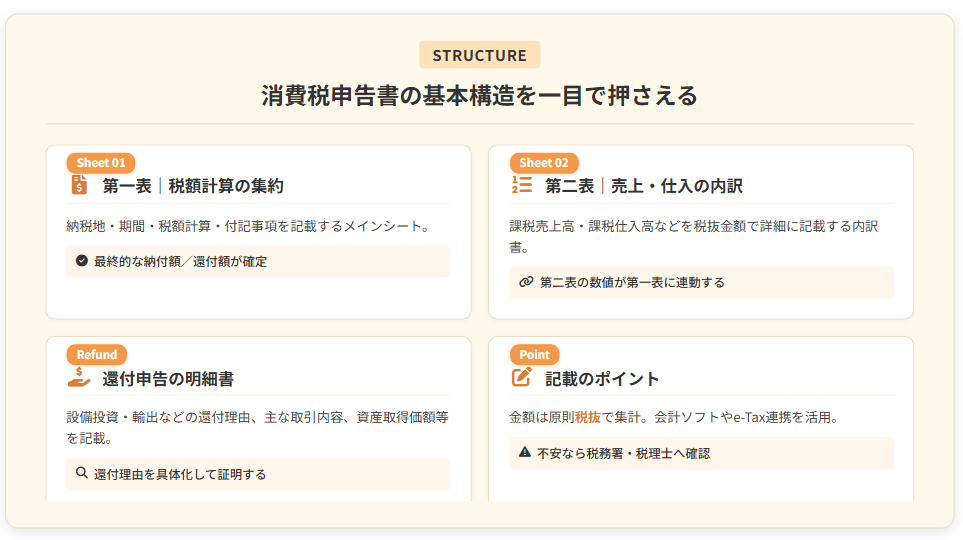Click the hand-holding-money icon beside 還付申告の明細書
This screenshot has height=540, width=963.
(79, 378)
